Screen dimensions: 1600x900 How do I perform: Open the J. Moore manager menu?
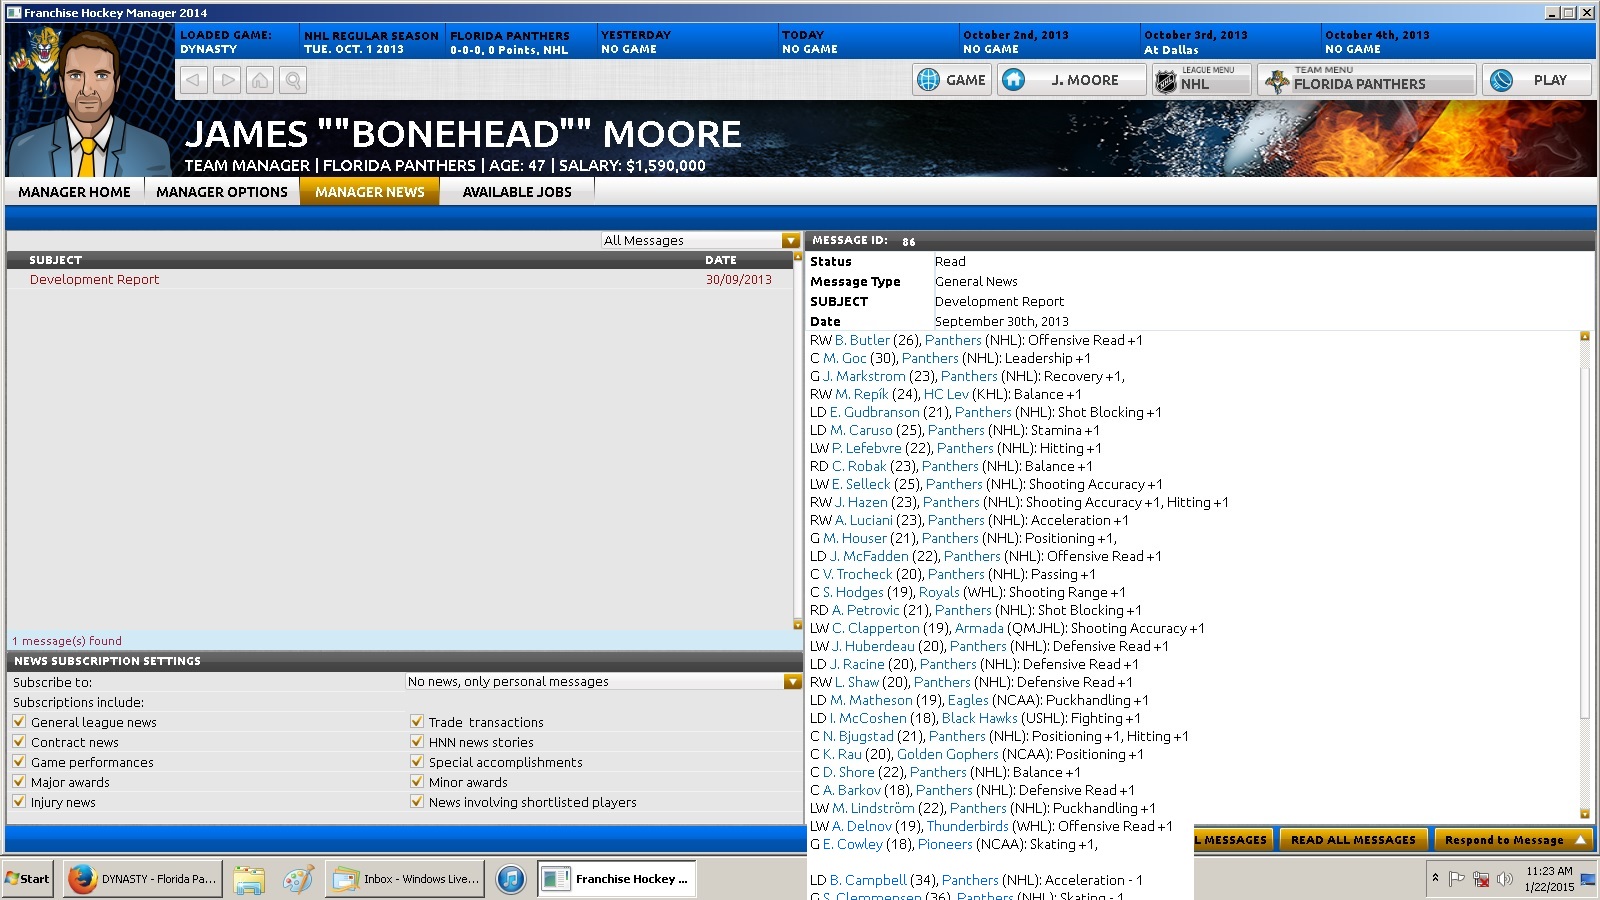click(x=1071, y=80)
